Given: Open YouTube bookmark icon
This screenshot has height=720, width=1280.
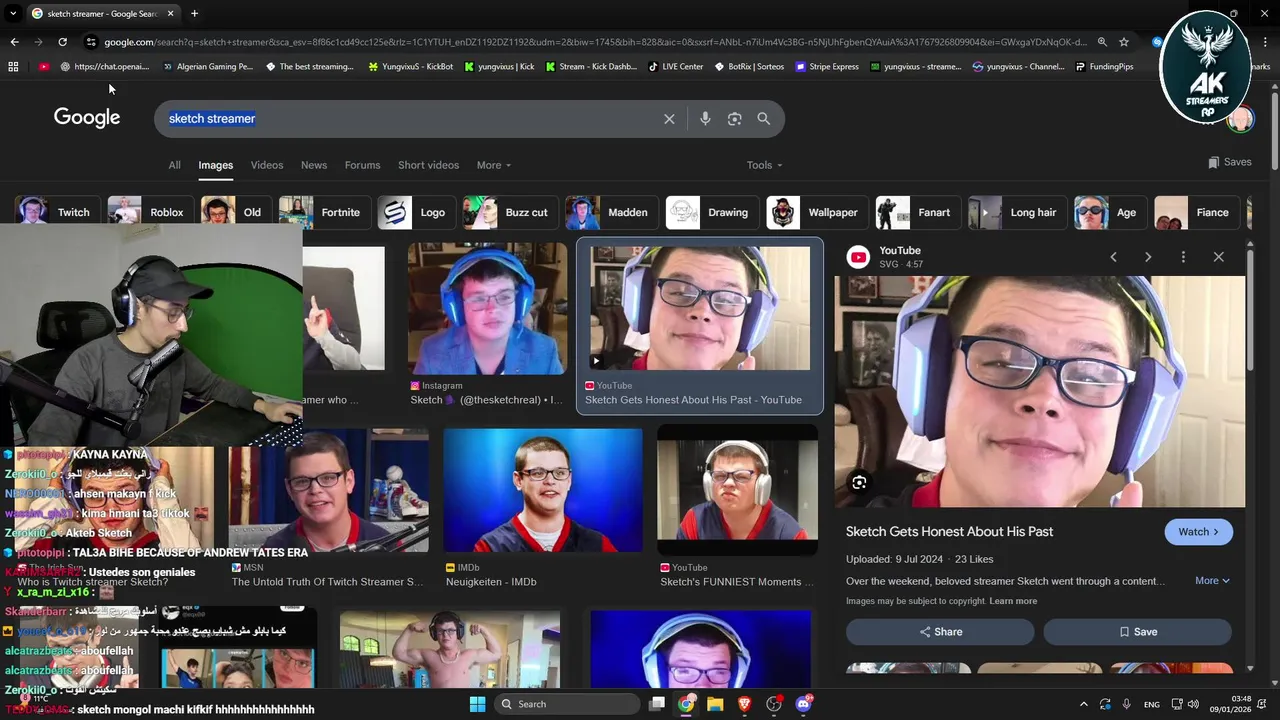Looking at the screenshot, I should (x=44, y=67).
